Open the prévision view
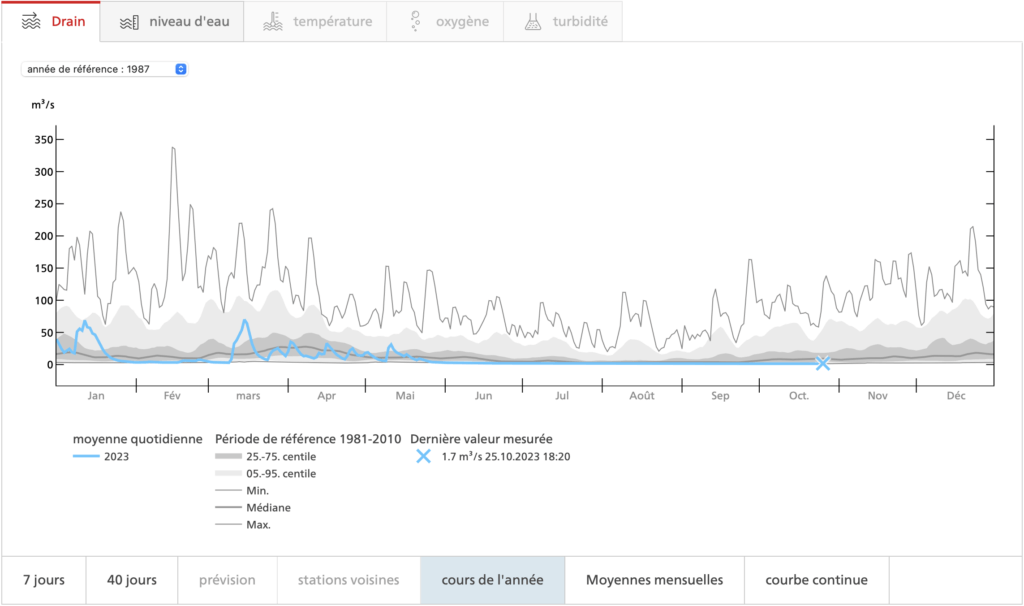This screenshot has height=606, width=1024. (x=227, y=580)
